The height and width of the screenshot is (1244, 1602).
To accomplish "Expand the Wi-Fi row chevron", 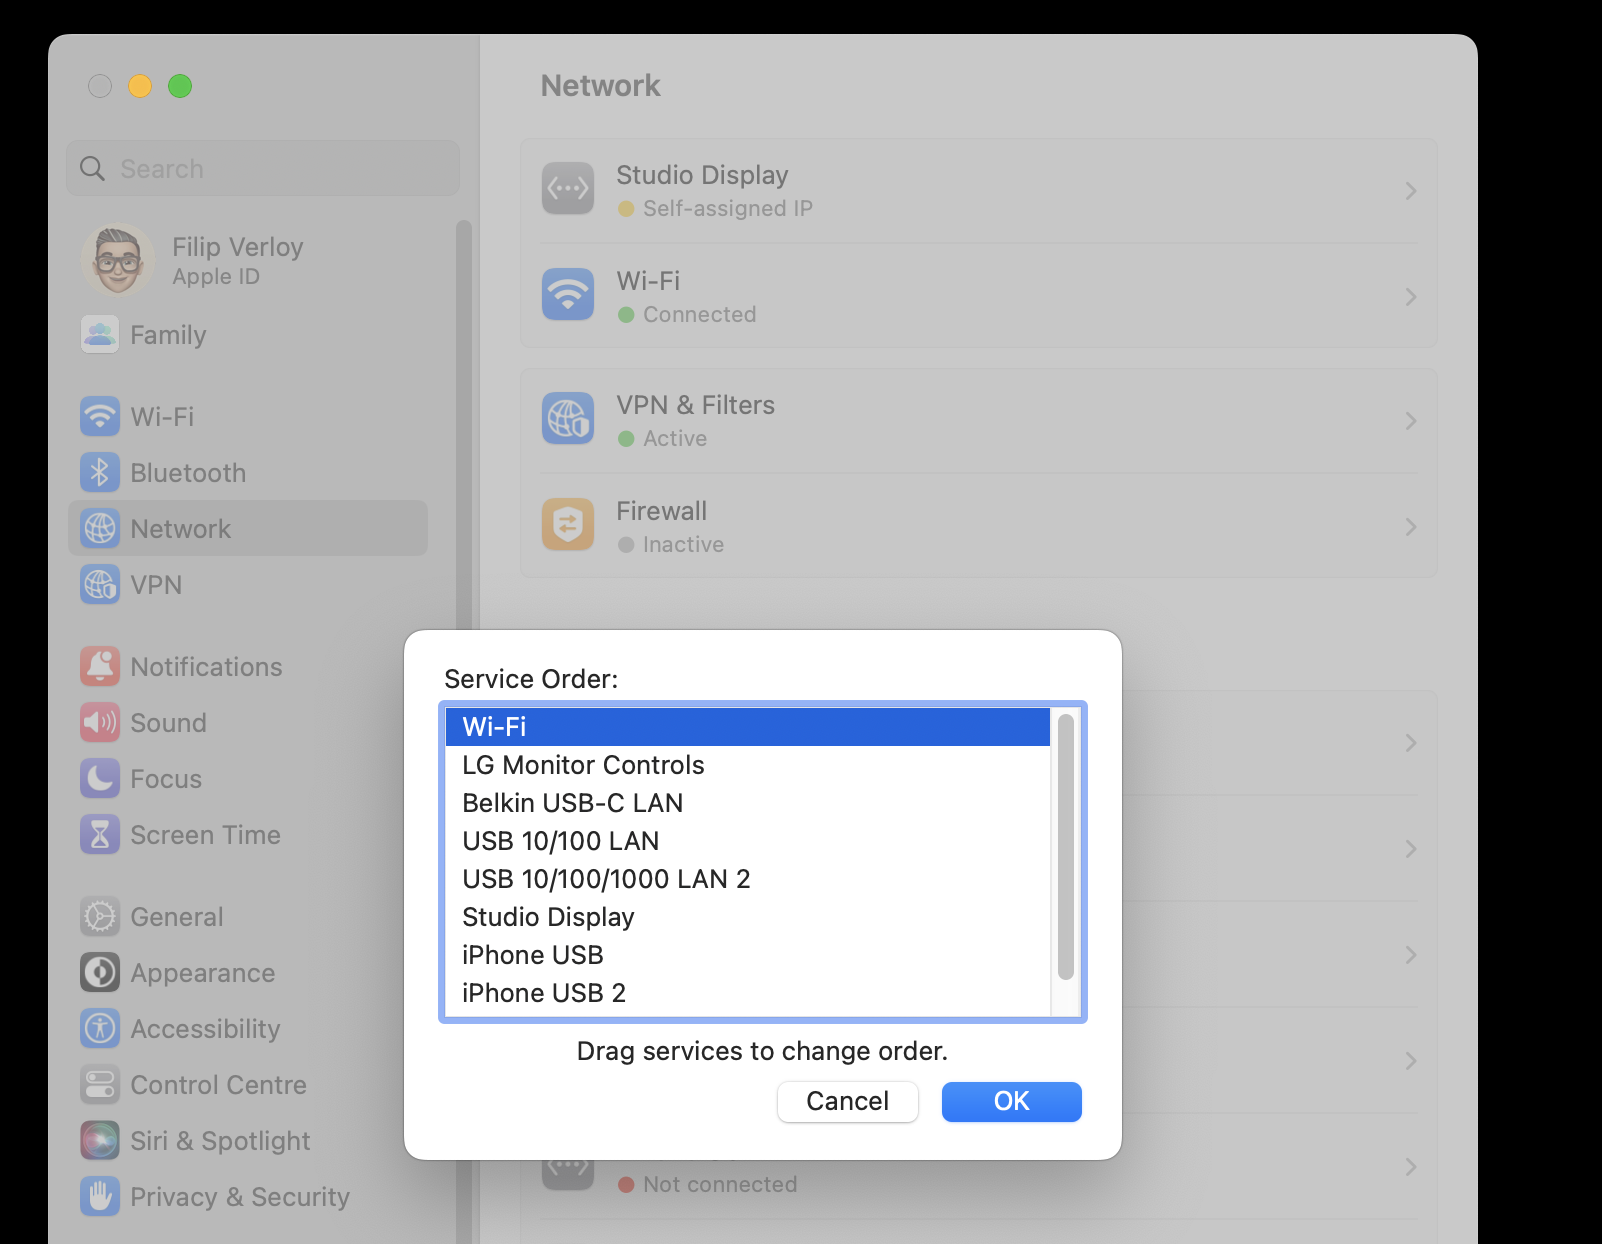I will [x=1410, y=296].
